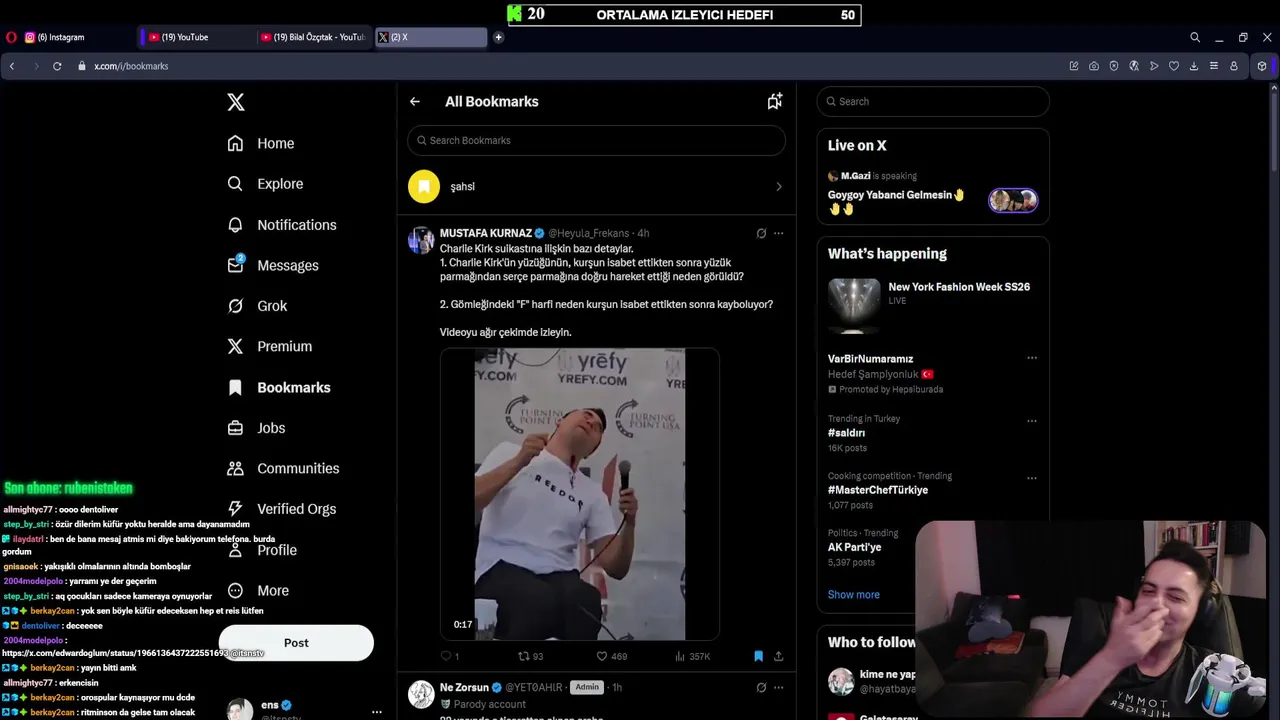
Task: Open browser easy setup sliders icon
Action: (x=1214, y=66)
